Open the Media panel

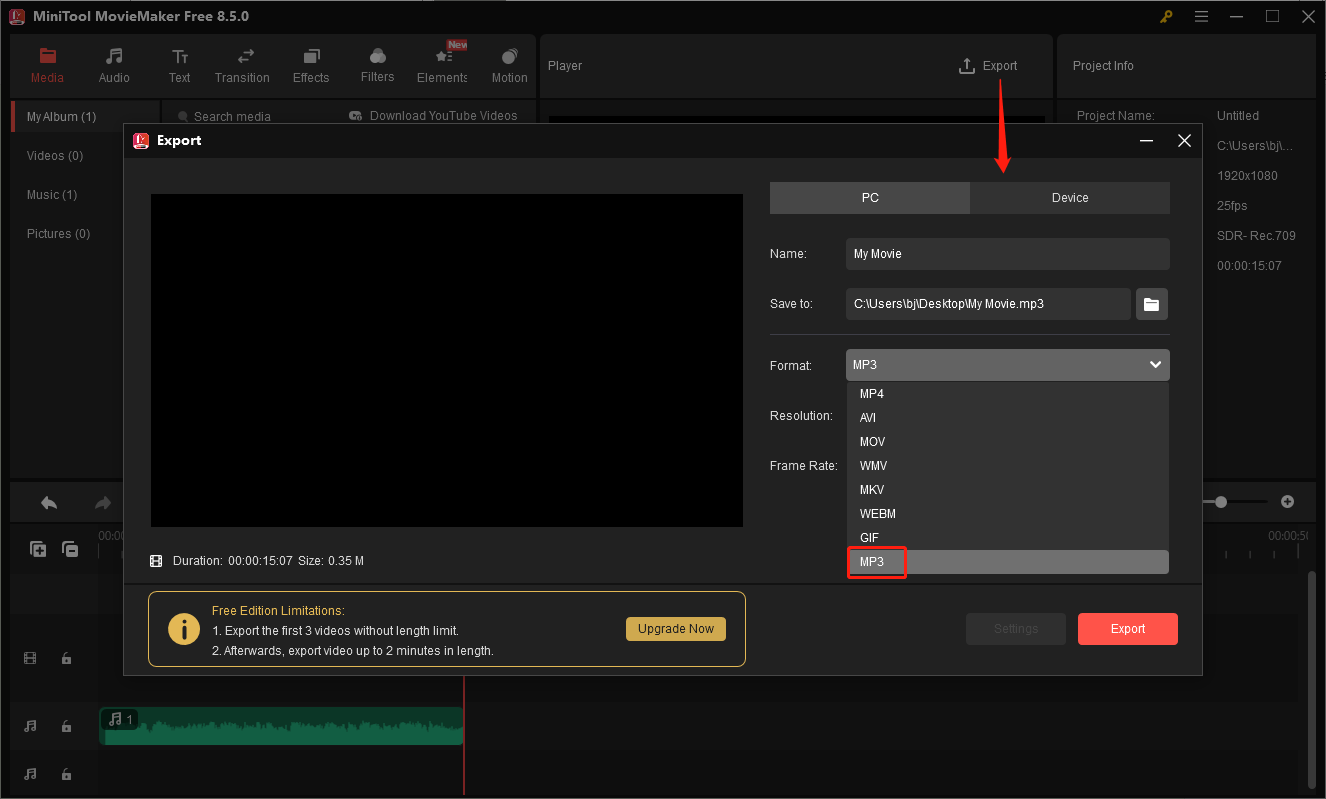tap(47, 65)
